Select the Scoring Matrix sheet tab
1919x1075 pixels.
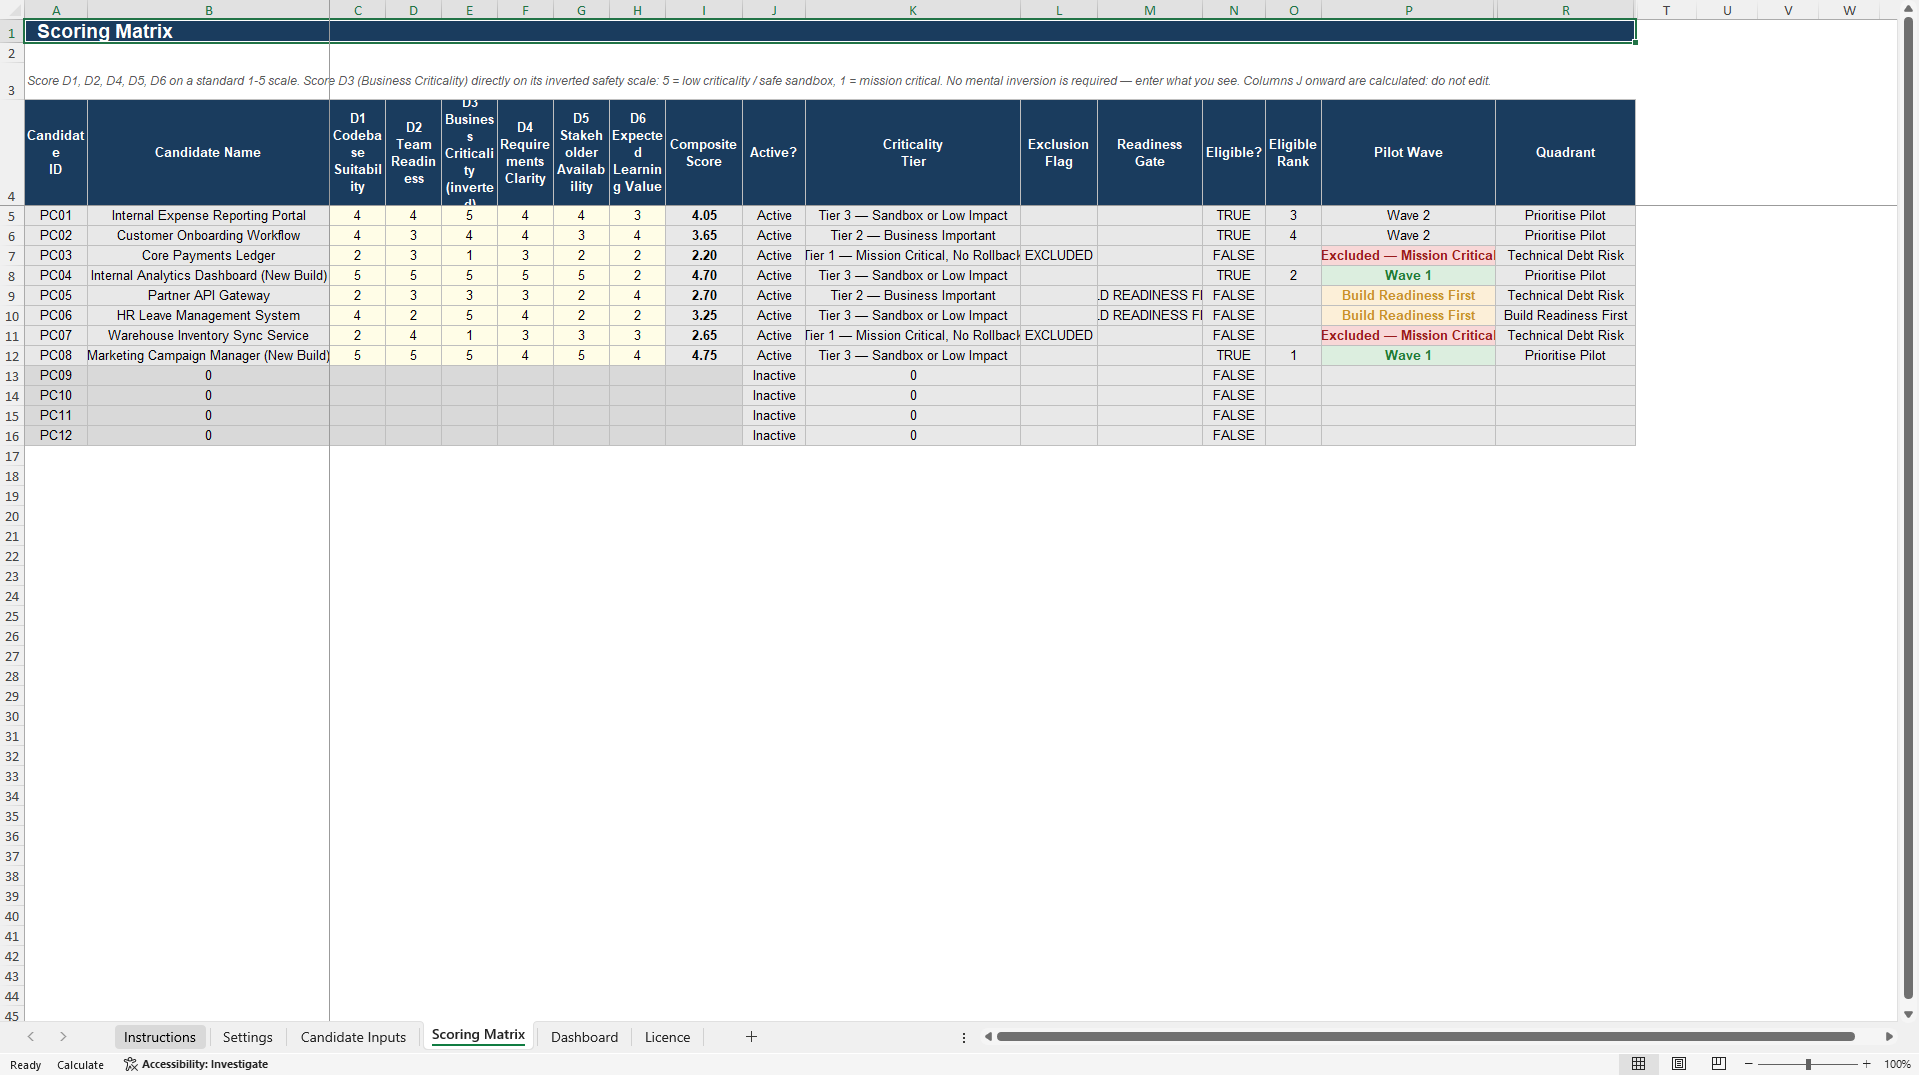pos(478,1035)
